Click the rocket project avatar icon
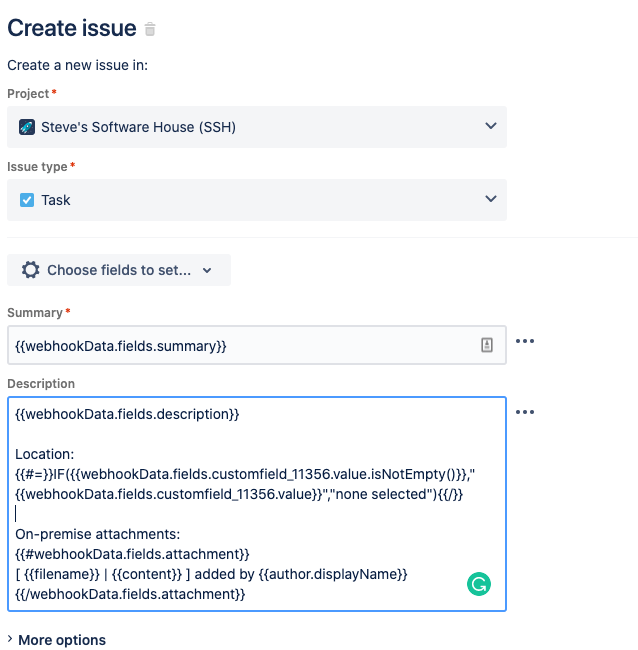 27,127
